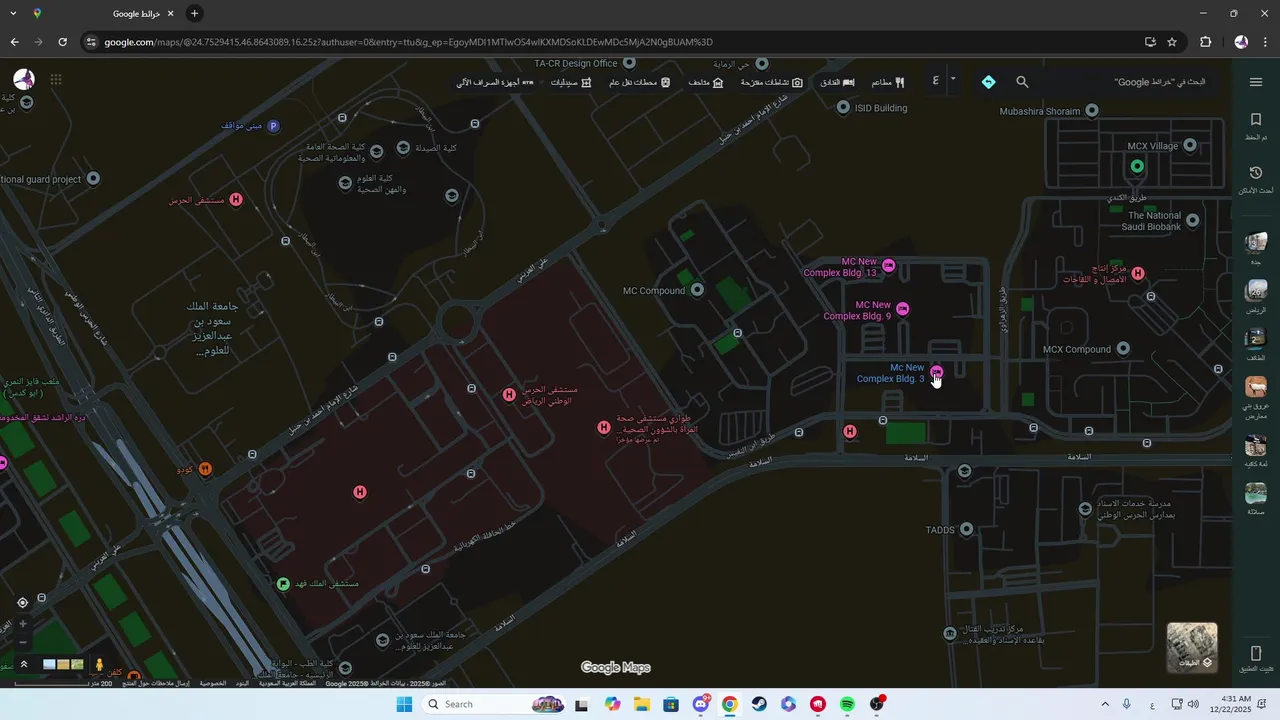1280x720 pixels.
Task: Expand the language dropdown arrow beside ع
Action: (x=953, y=80)
